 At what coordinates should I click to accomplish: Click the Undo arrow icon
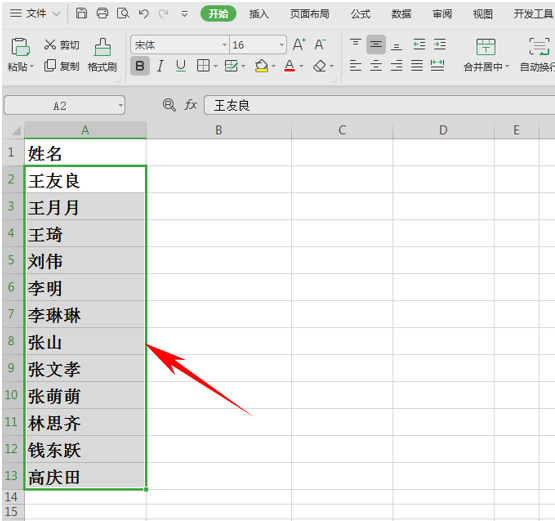tap(143, 14)
